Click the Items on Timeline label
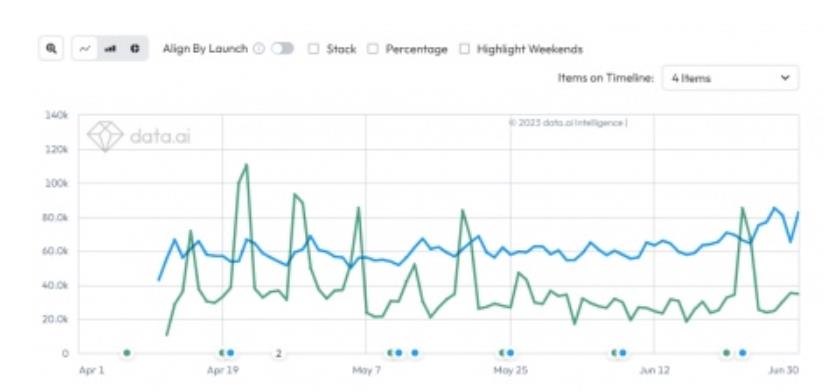The height and width of the screenshot is (392, 824). pyautogui.click(x=606, y=78)
